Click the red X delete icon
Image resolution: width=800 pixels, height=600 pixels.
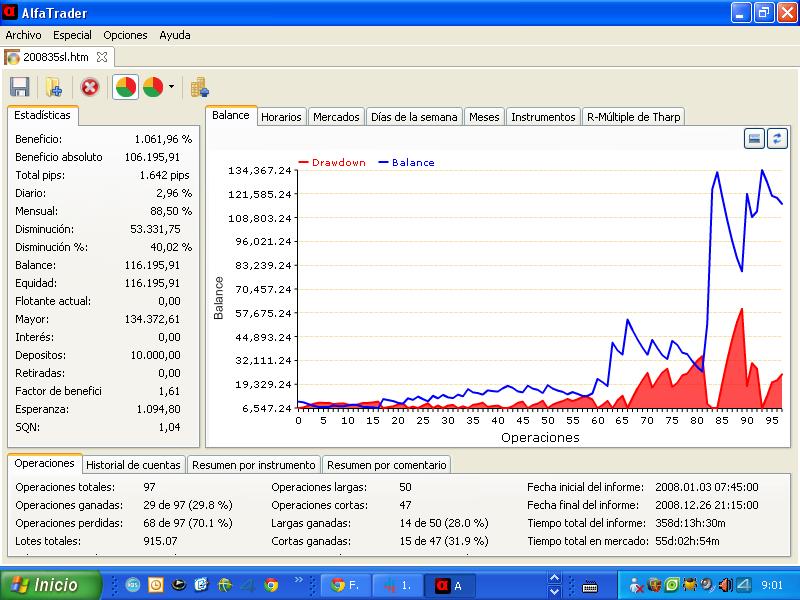[x=90, y=87]
